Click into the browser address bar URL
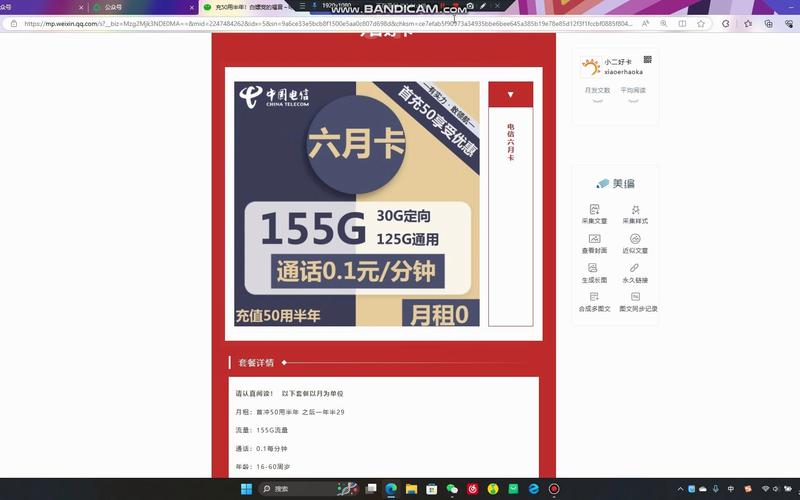800x500 pixels. pyautogui.click(x=329, y=23)
